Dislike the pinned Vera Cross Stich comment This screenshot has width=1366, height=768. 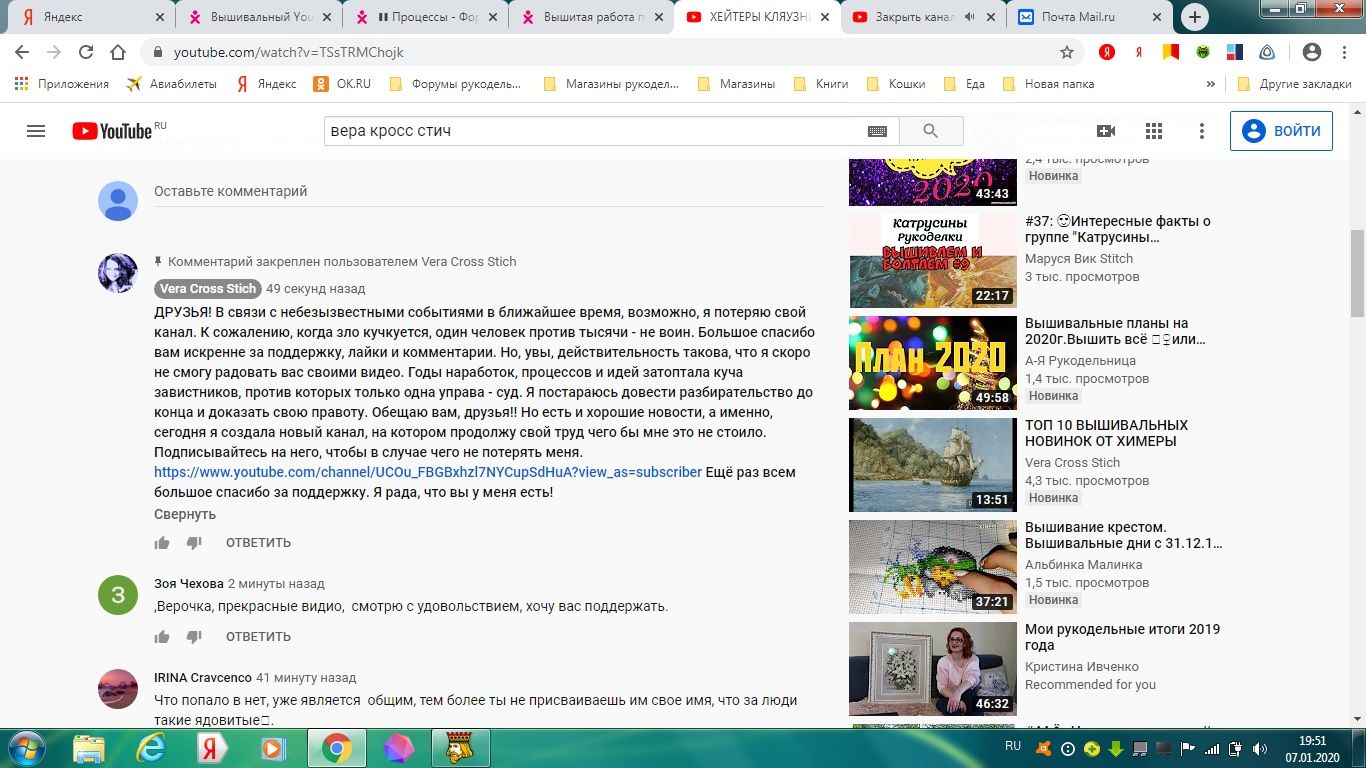coord(194,543)
